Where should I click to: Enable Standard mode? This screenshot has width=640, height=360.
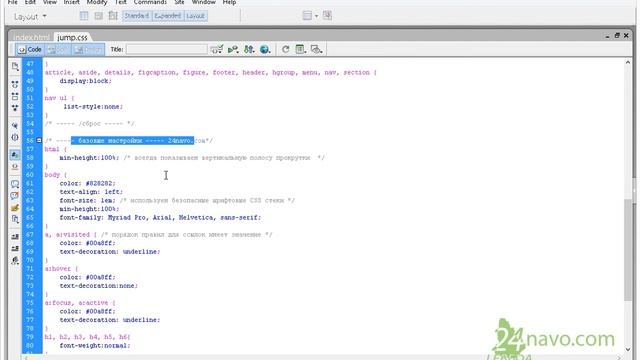pos(136,16)
